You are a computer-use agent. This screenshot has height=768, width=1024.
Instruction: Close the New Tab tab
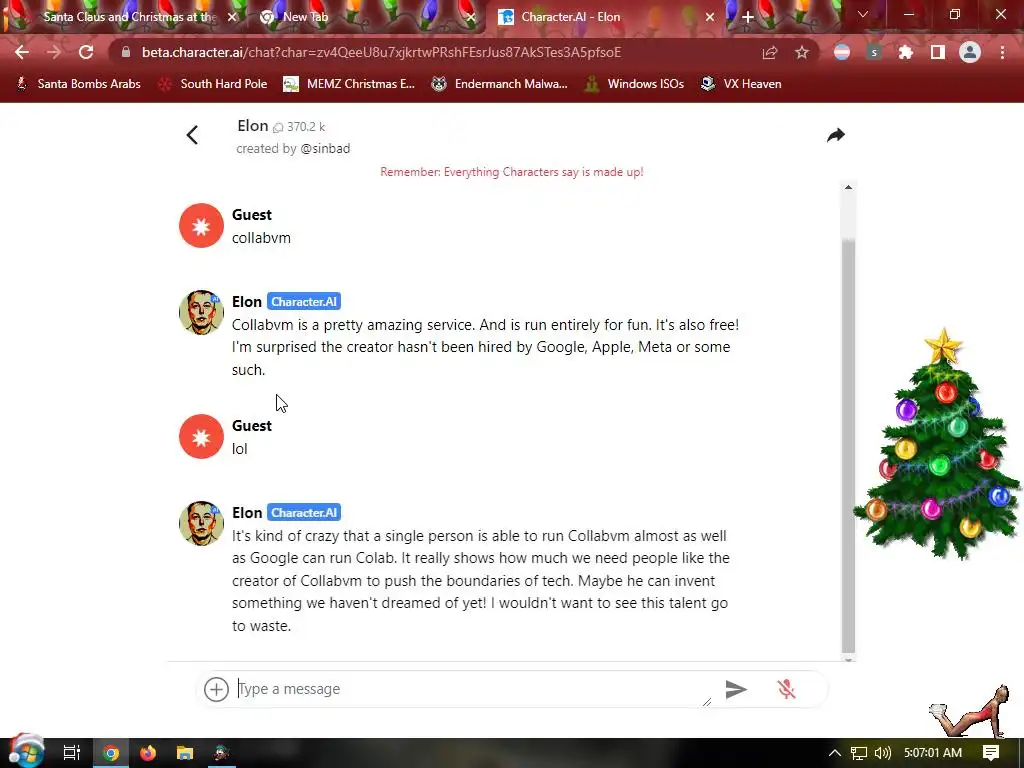tap(472, 17)
